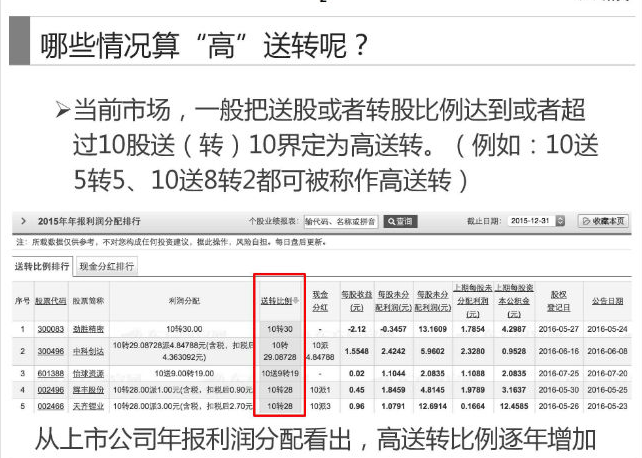Image resolution: width=642 pixels, height=458 pixels.
Task: Select the 2.4242 value in 中科创达 row
Action: pos(393,351)
